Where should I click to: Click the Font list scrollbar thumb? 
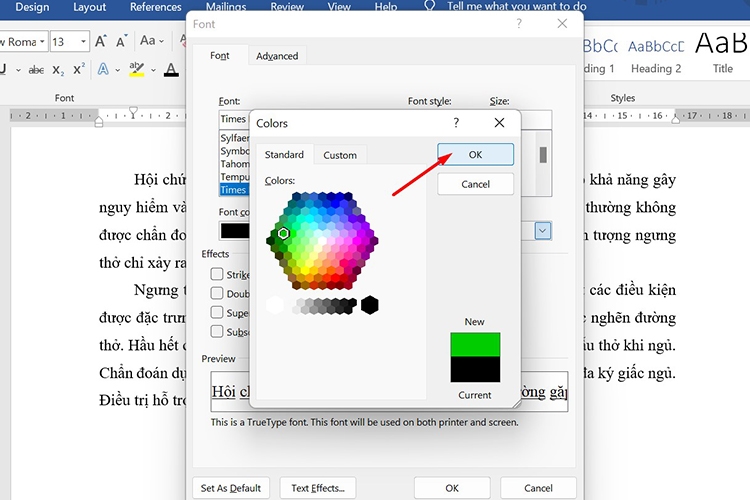(543, 155)
